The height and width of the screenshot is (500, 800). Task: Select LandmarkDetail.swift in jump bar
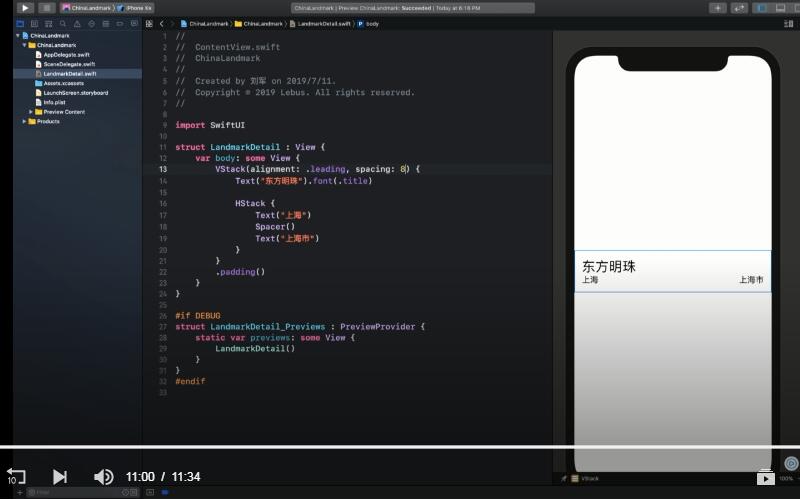tap(325, 23)
